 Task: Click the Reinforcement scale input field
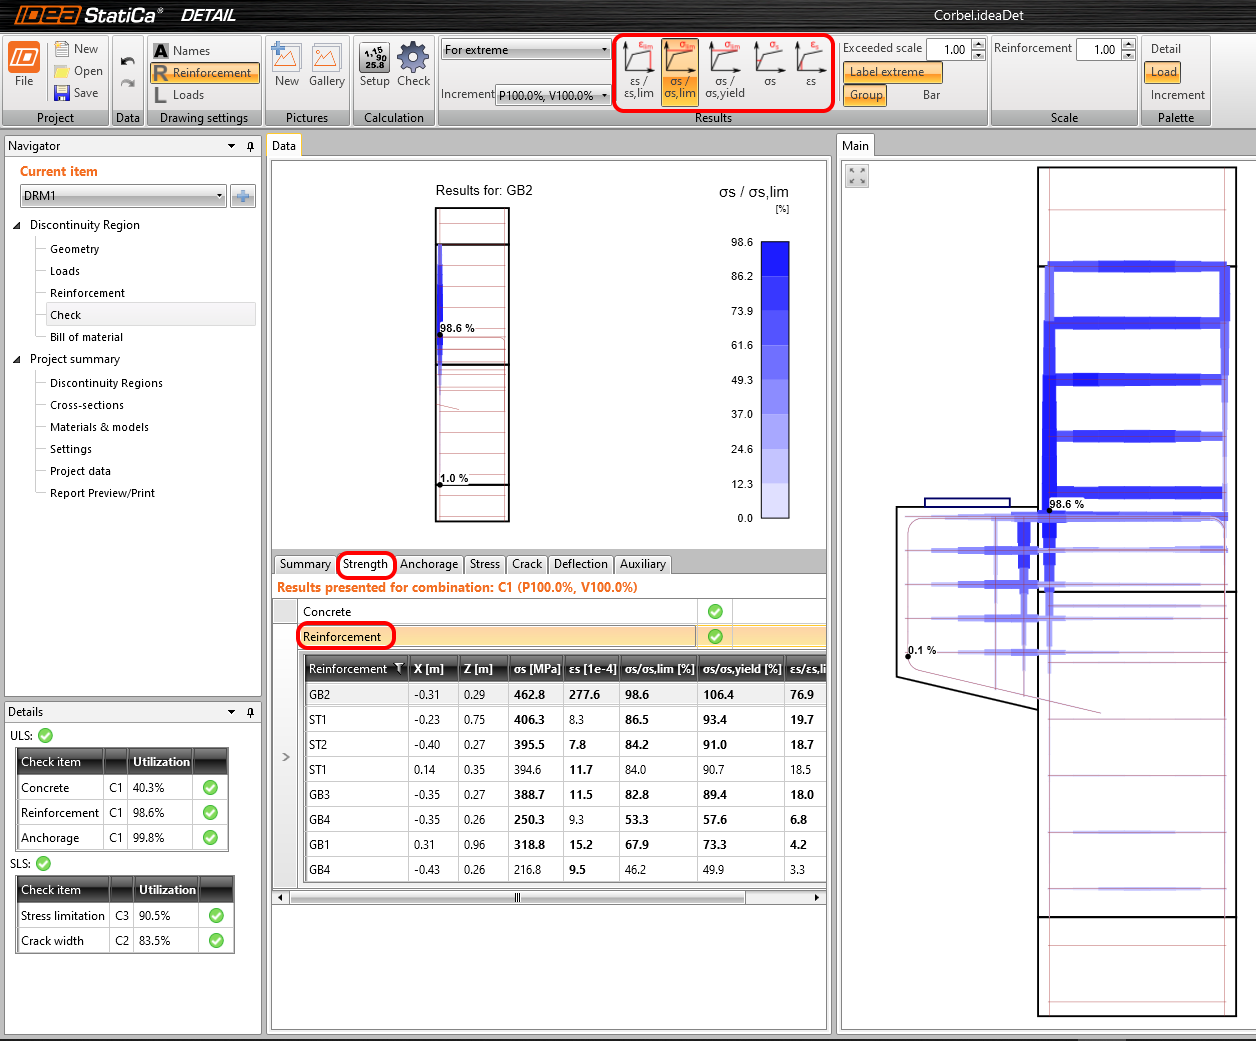tap(1098, 49)
